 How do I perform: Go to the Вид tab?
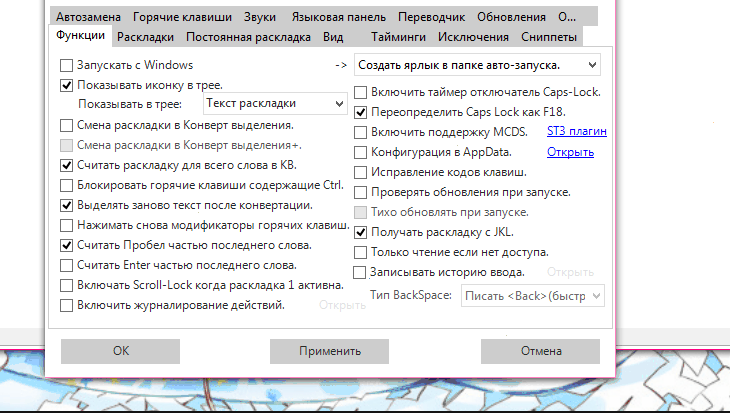pyautogui.click(x=333, y=37)
